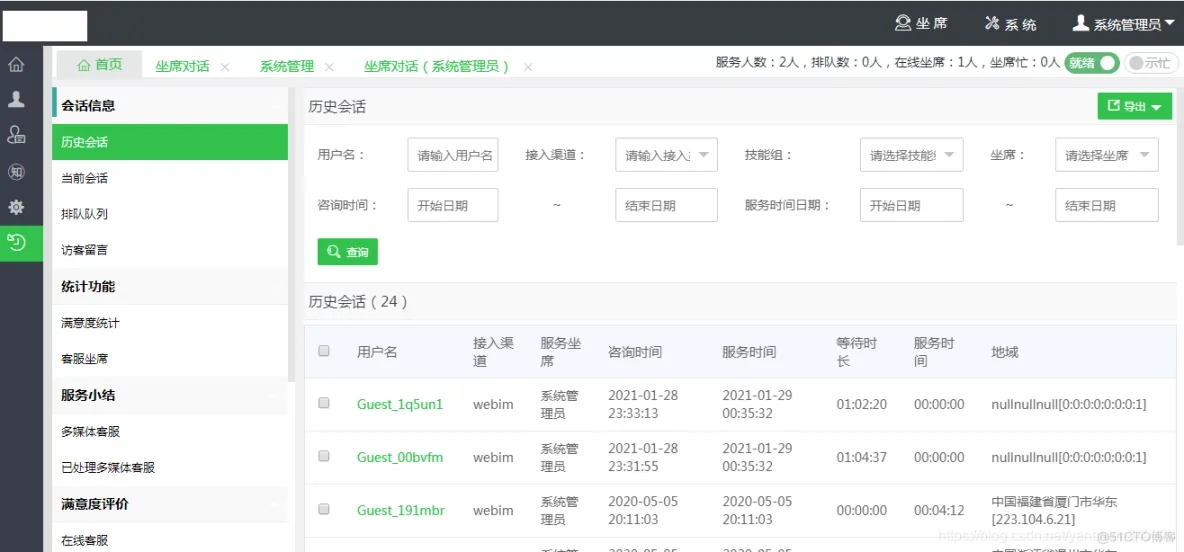Select 历史会话 in the side menu
Image resolution: width=1184 pixels, height=552 pixels.
(170, 142)
